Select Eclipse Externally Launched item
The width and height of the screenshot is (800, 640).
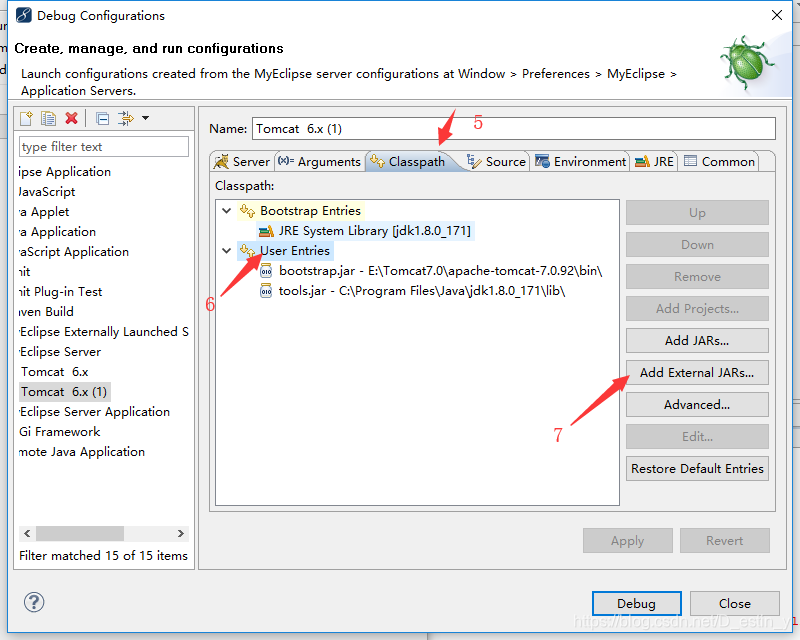(x=104, y=332)
